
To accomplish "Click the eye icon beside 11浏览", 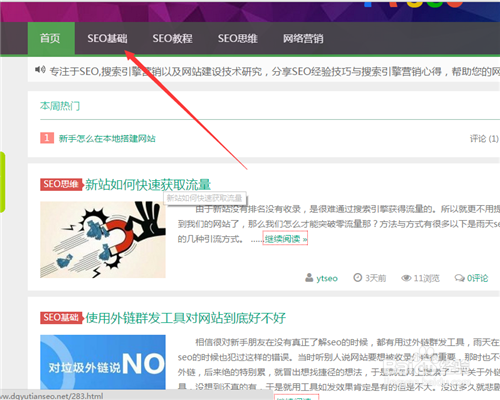I will click(406, 278).
